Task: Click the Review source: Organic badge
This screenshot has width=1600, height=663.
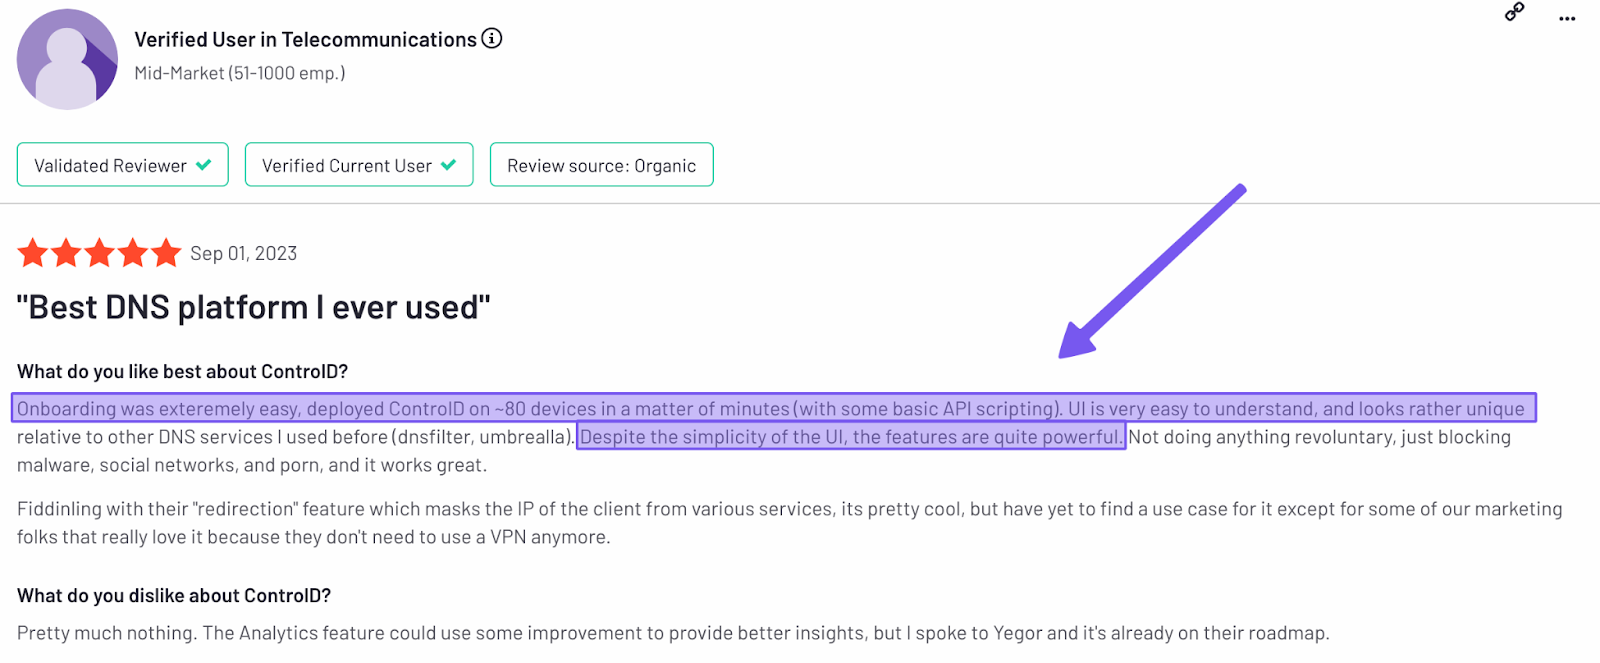Action: 601,165
